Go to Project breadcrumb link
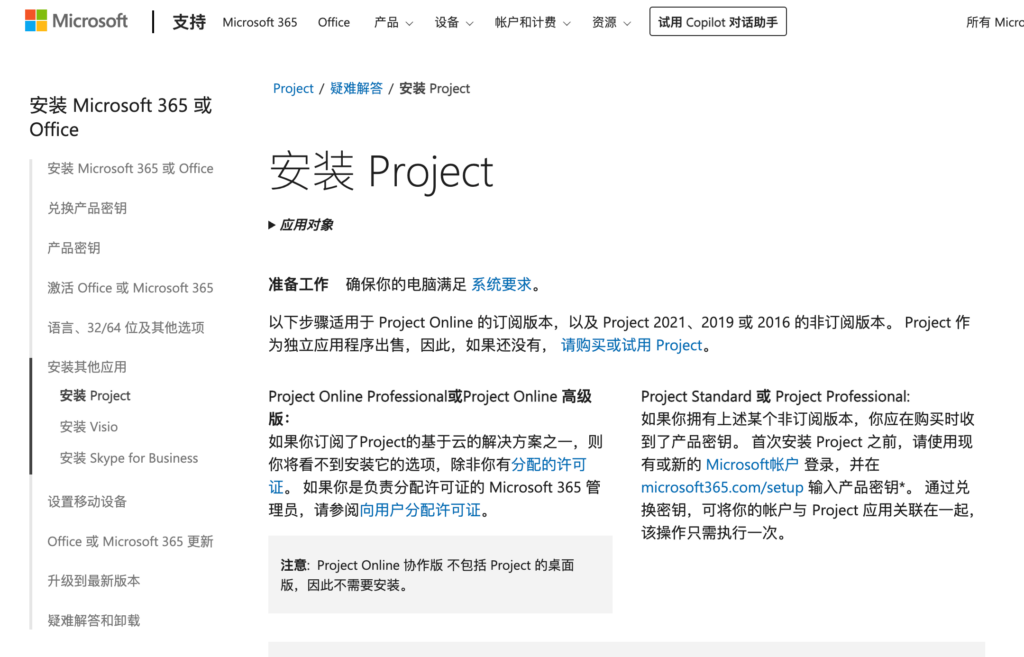Screen dimensions: 1024x657 pyautogui.click(x=293, y=88)
